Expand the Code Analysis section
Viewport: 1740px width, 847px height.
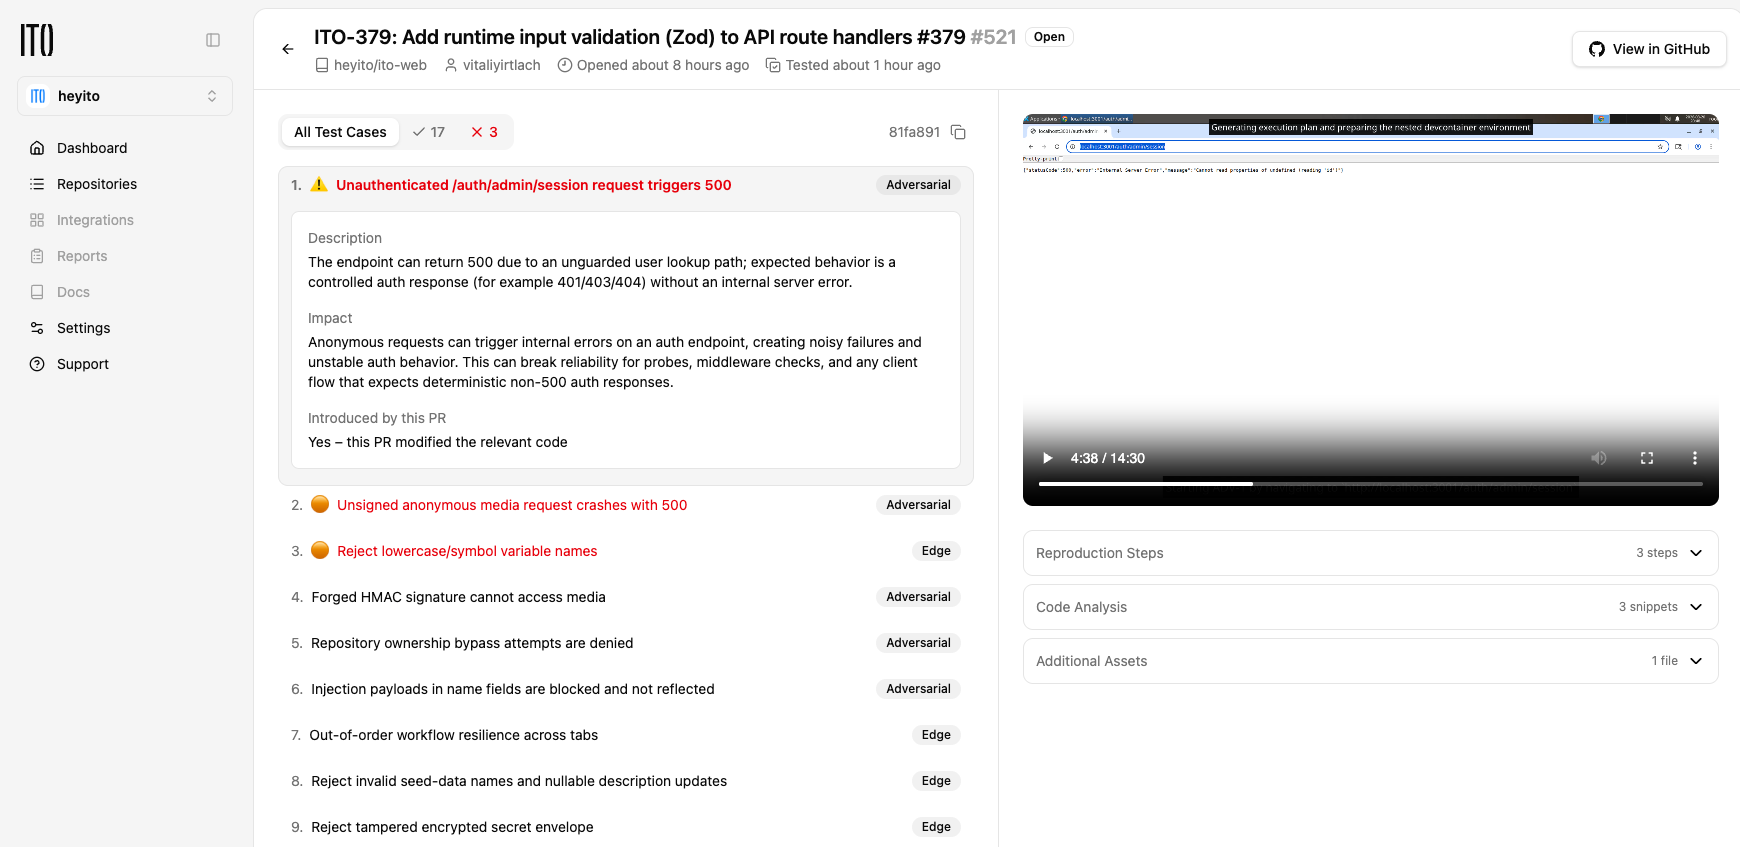1370,607
